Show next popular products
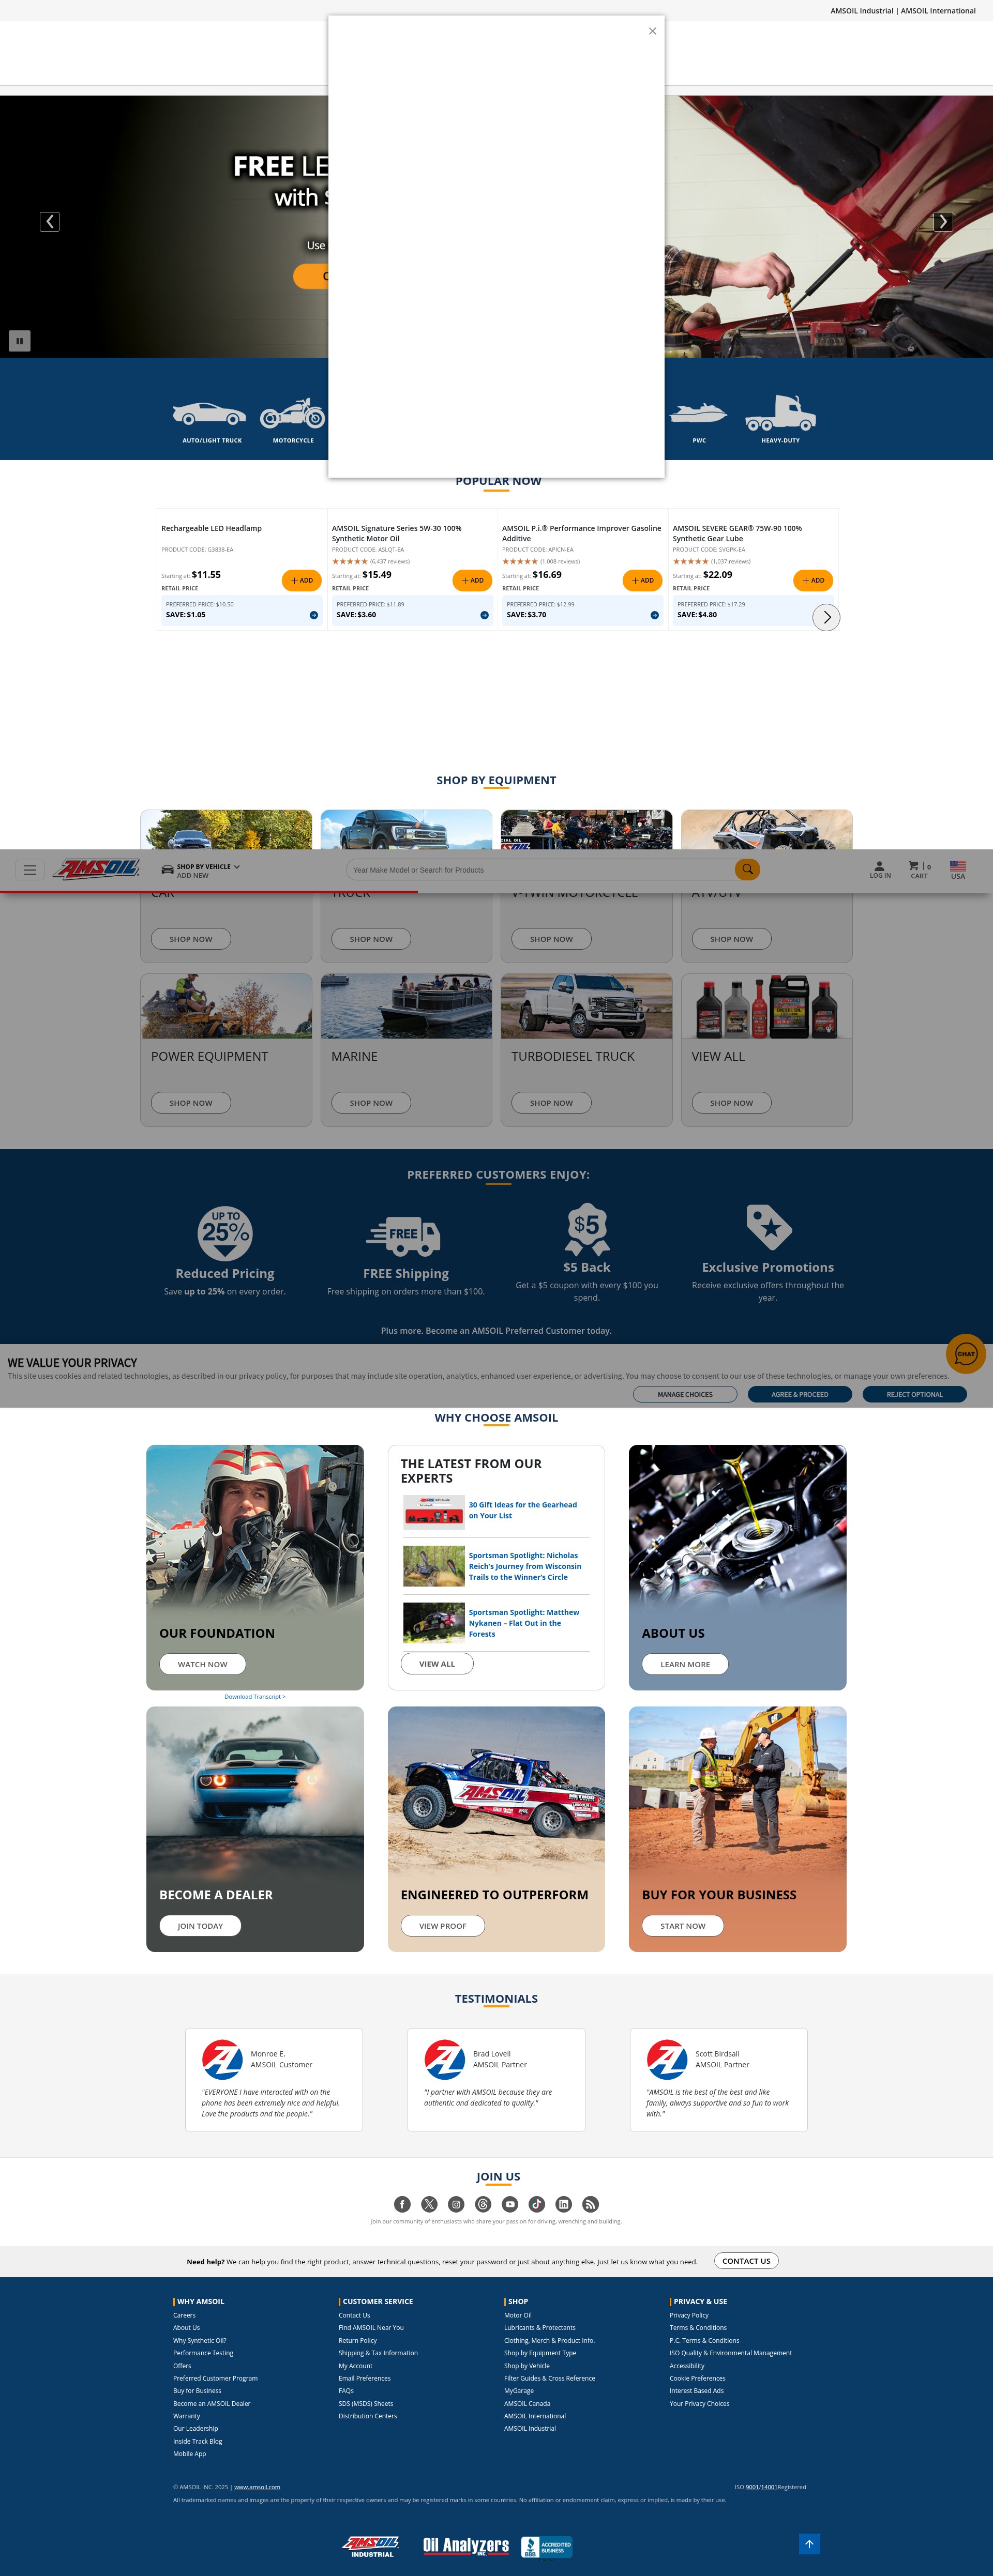 pyautogui.click(x=826, y=617)
